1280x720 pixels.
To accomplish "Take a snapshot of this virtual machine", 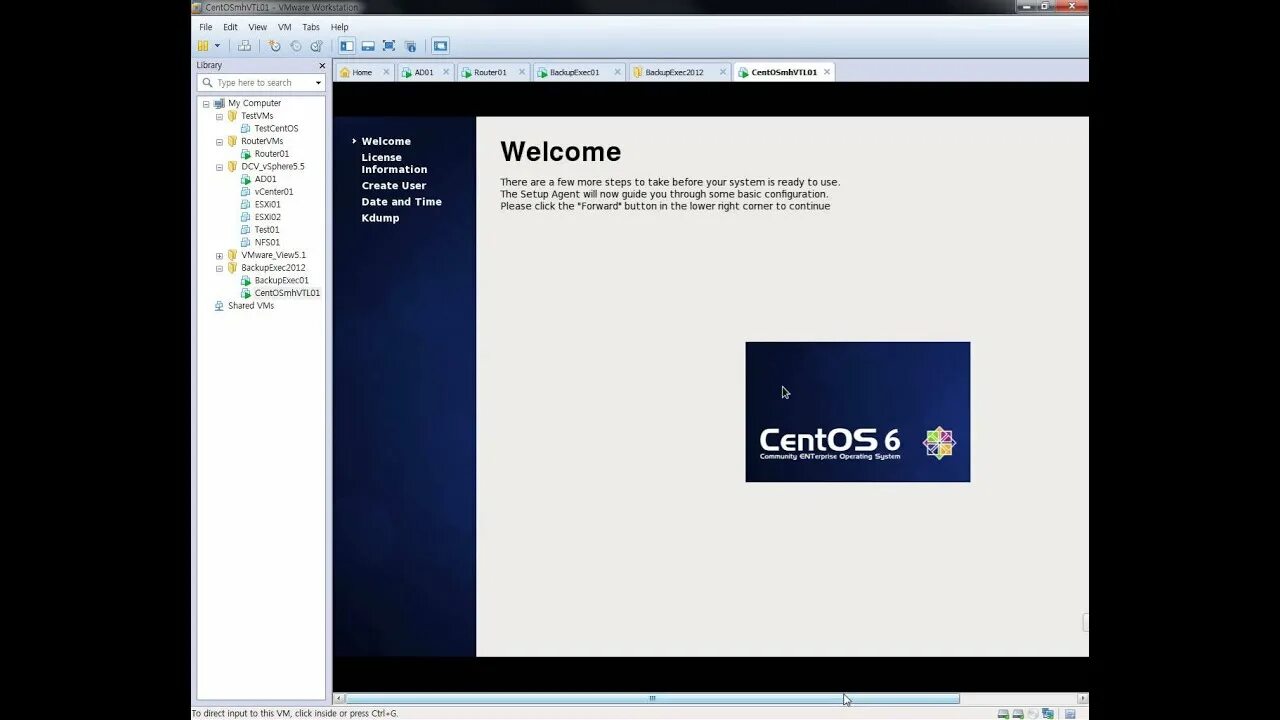I will tap(274, 46).
